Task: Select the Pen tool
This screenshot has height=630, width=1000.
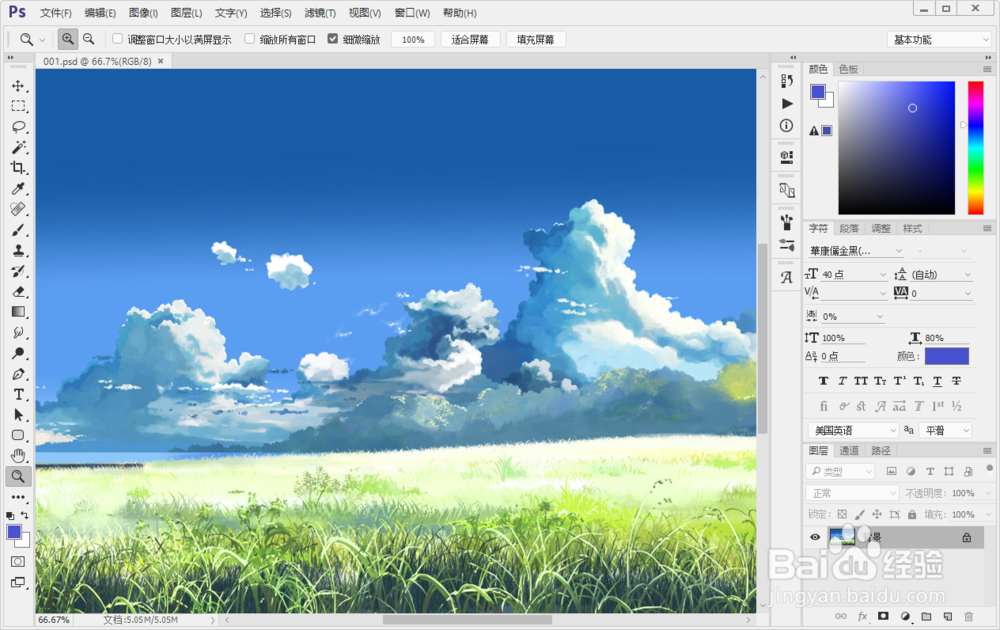Action: pyautogui.click(x=18, y=374)
